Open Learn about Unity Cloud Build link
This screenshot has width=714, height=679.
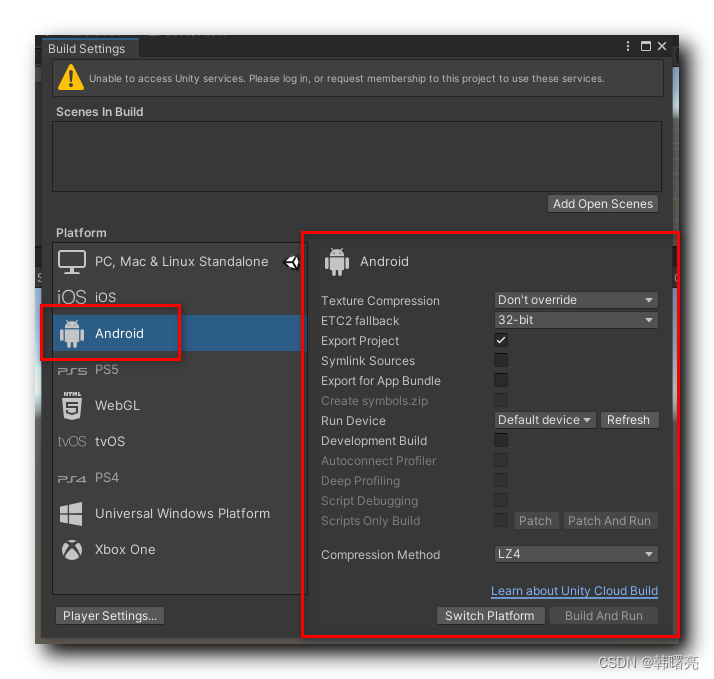[574, 591]
